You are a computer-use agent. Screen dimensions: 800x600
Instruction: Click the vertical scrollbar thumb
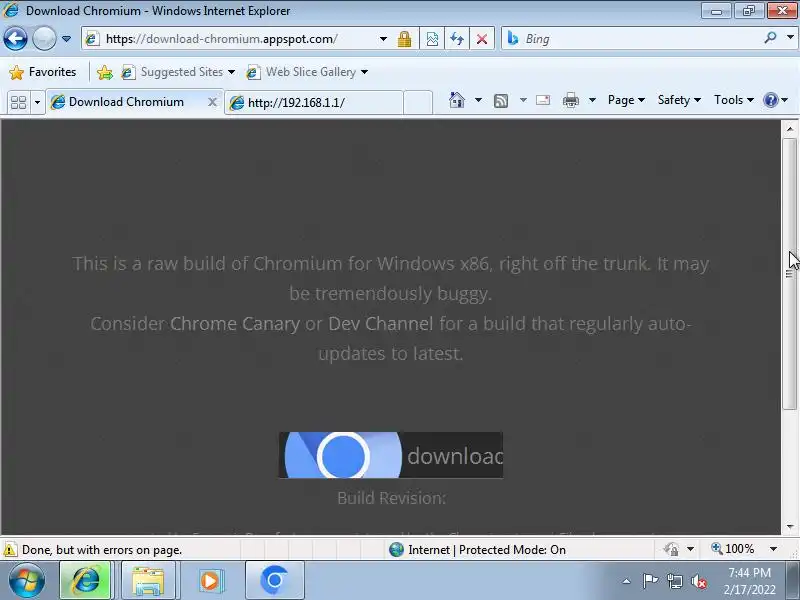click(790, 273)
